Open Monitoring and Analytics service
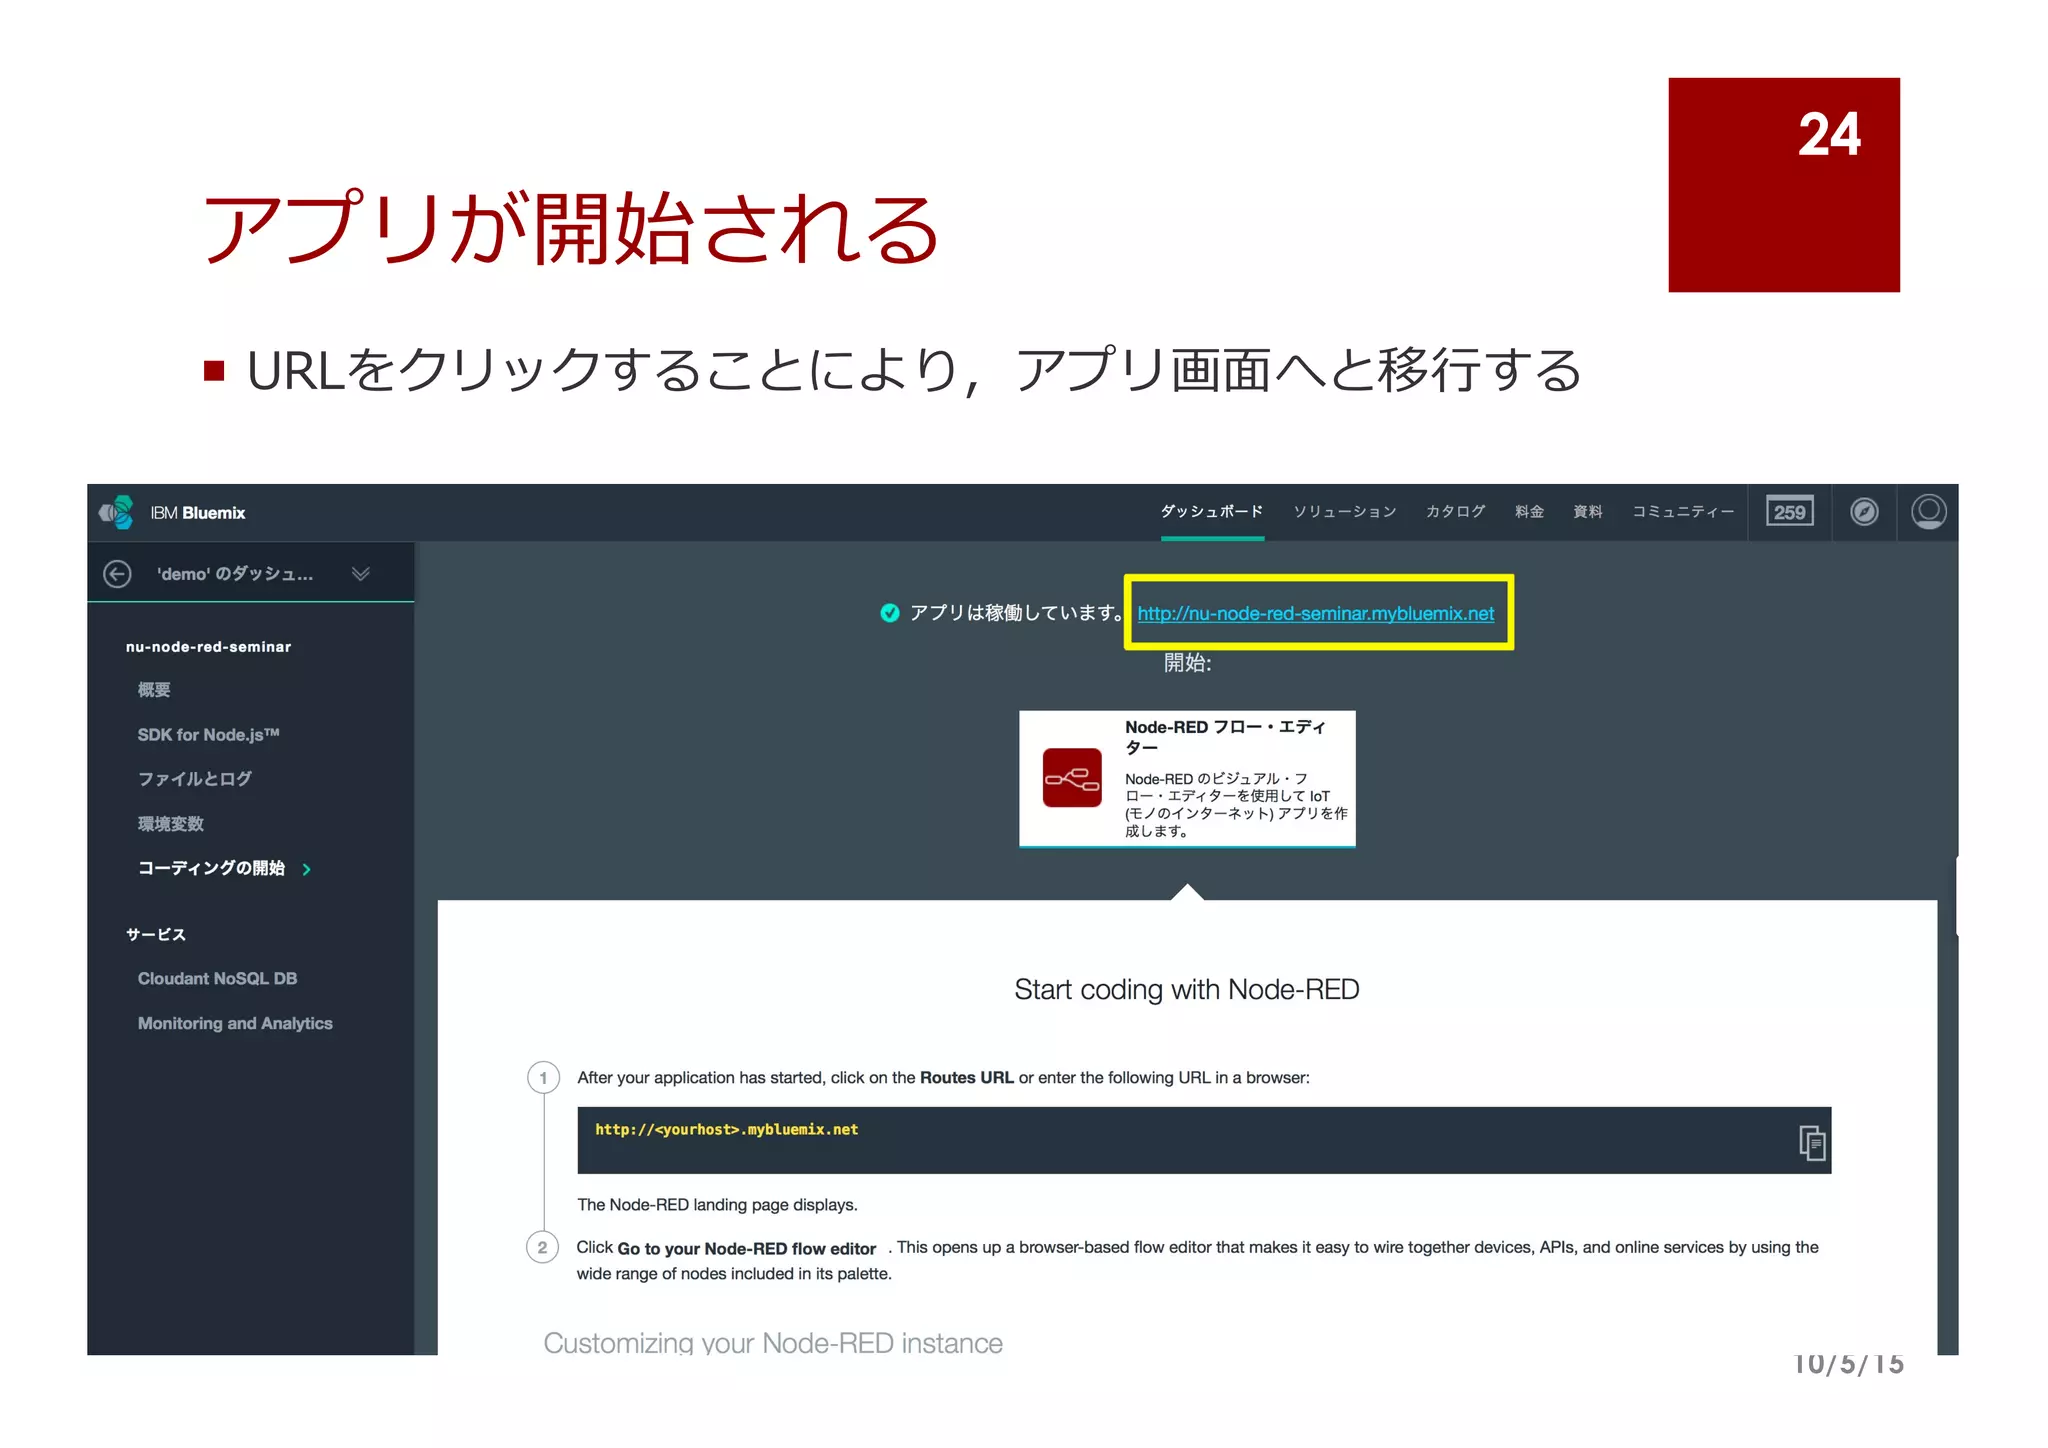The height and width of the screenshot is (1448, 2048). tap(235, 1024)
